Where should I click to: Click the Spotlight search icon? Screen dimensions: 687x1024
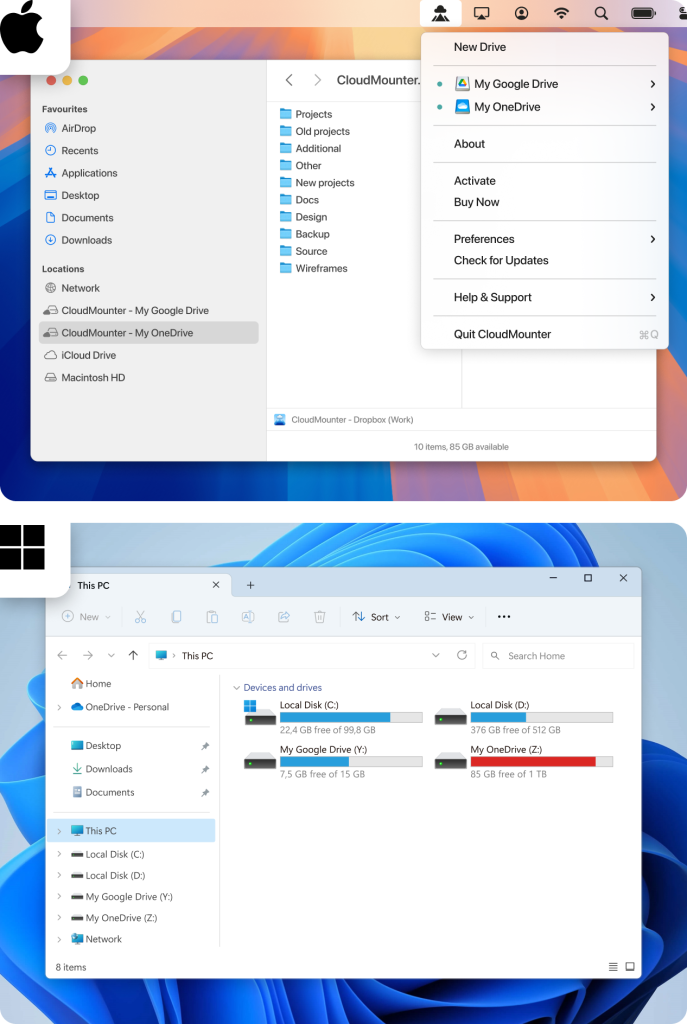pos(601,13)
